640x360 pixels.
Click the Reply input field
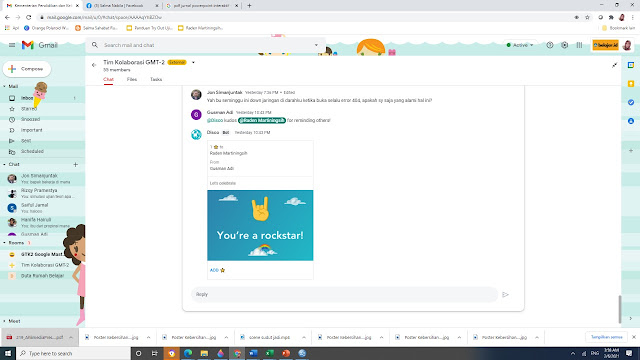click(x=344, y=294)
